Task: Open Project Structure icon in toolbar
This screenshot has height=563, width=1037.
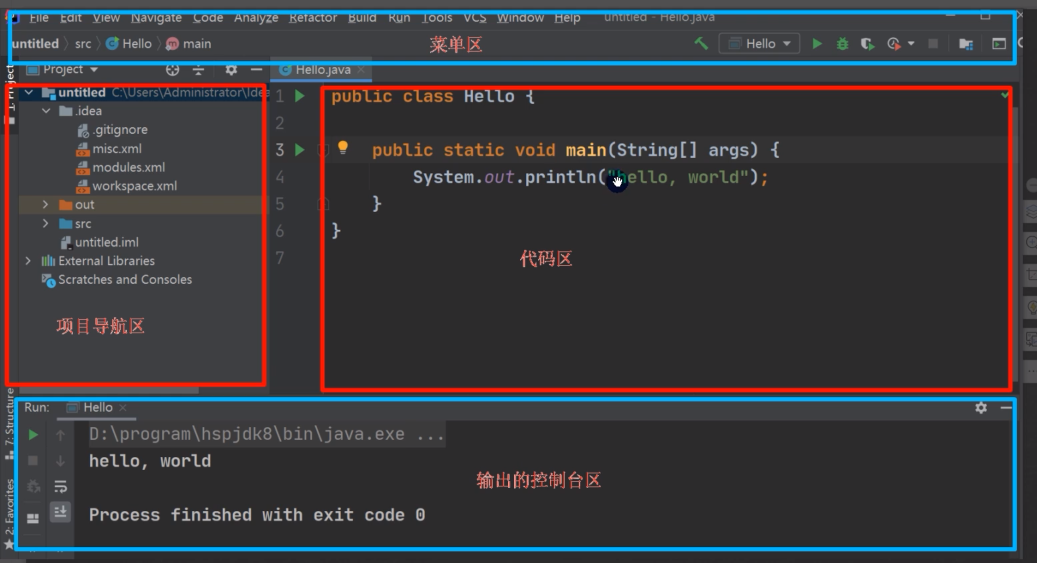Action: (966, 44)
